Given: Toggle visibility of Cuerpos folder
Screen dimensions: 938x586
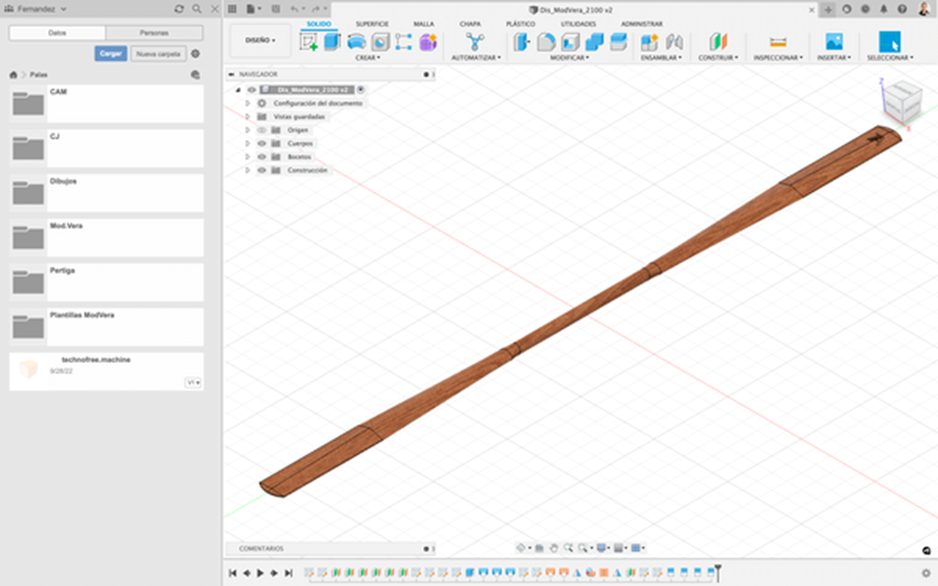Looking at the screenshot, I should [x=262, y=144].
